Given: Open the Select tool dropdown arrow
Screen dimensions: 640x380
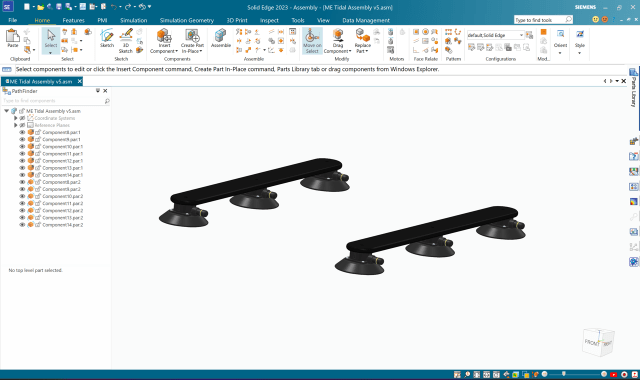Looking at the screenshot, I should [51, 53].
